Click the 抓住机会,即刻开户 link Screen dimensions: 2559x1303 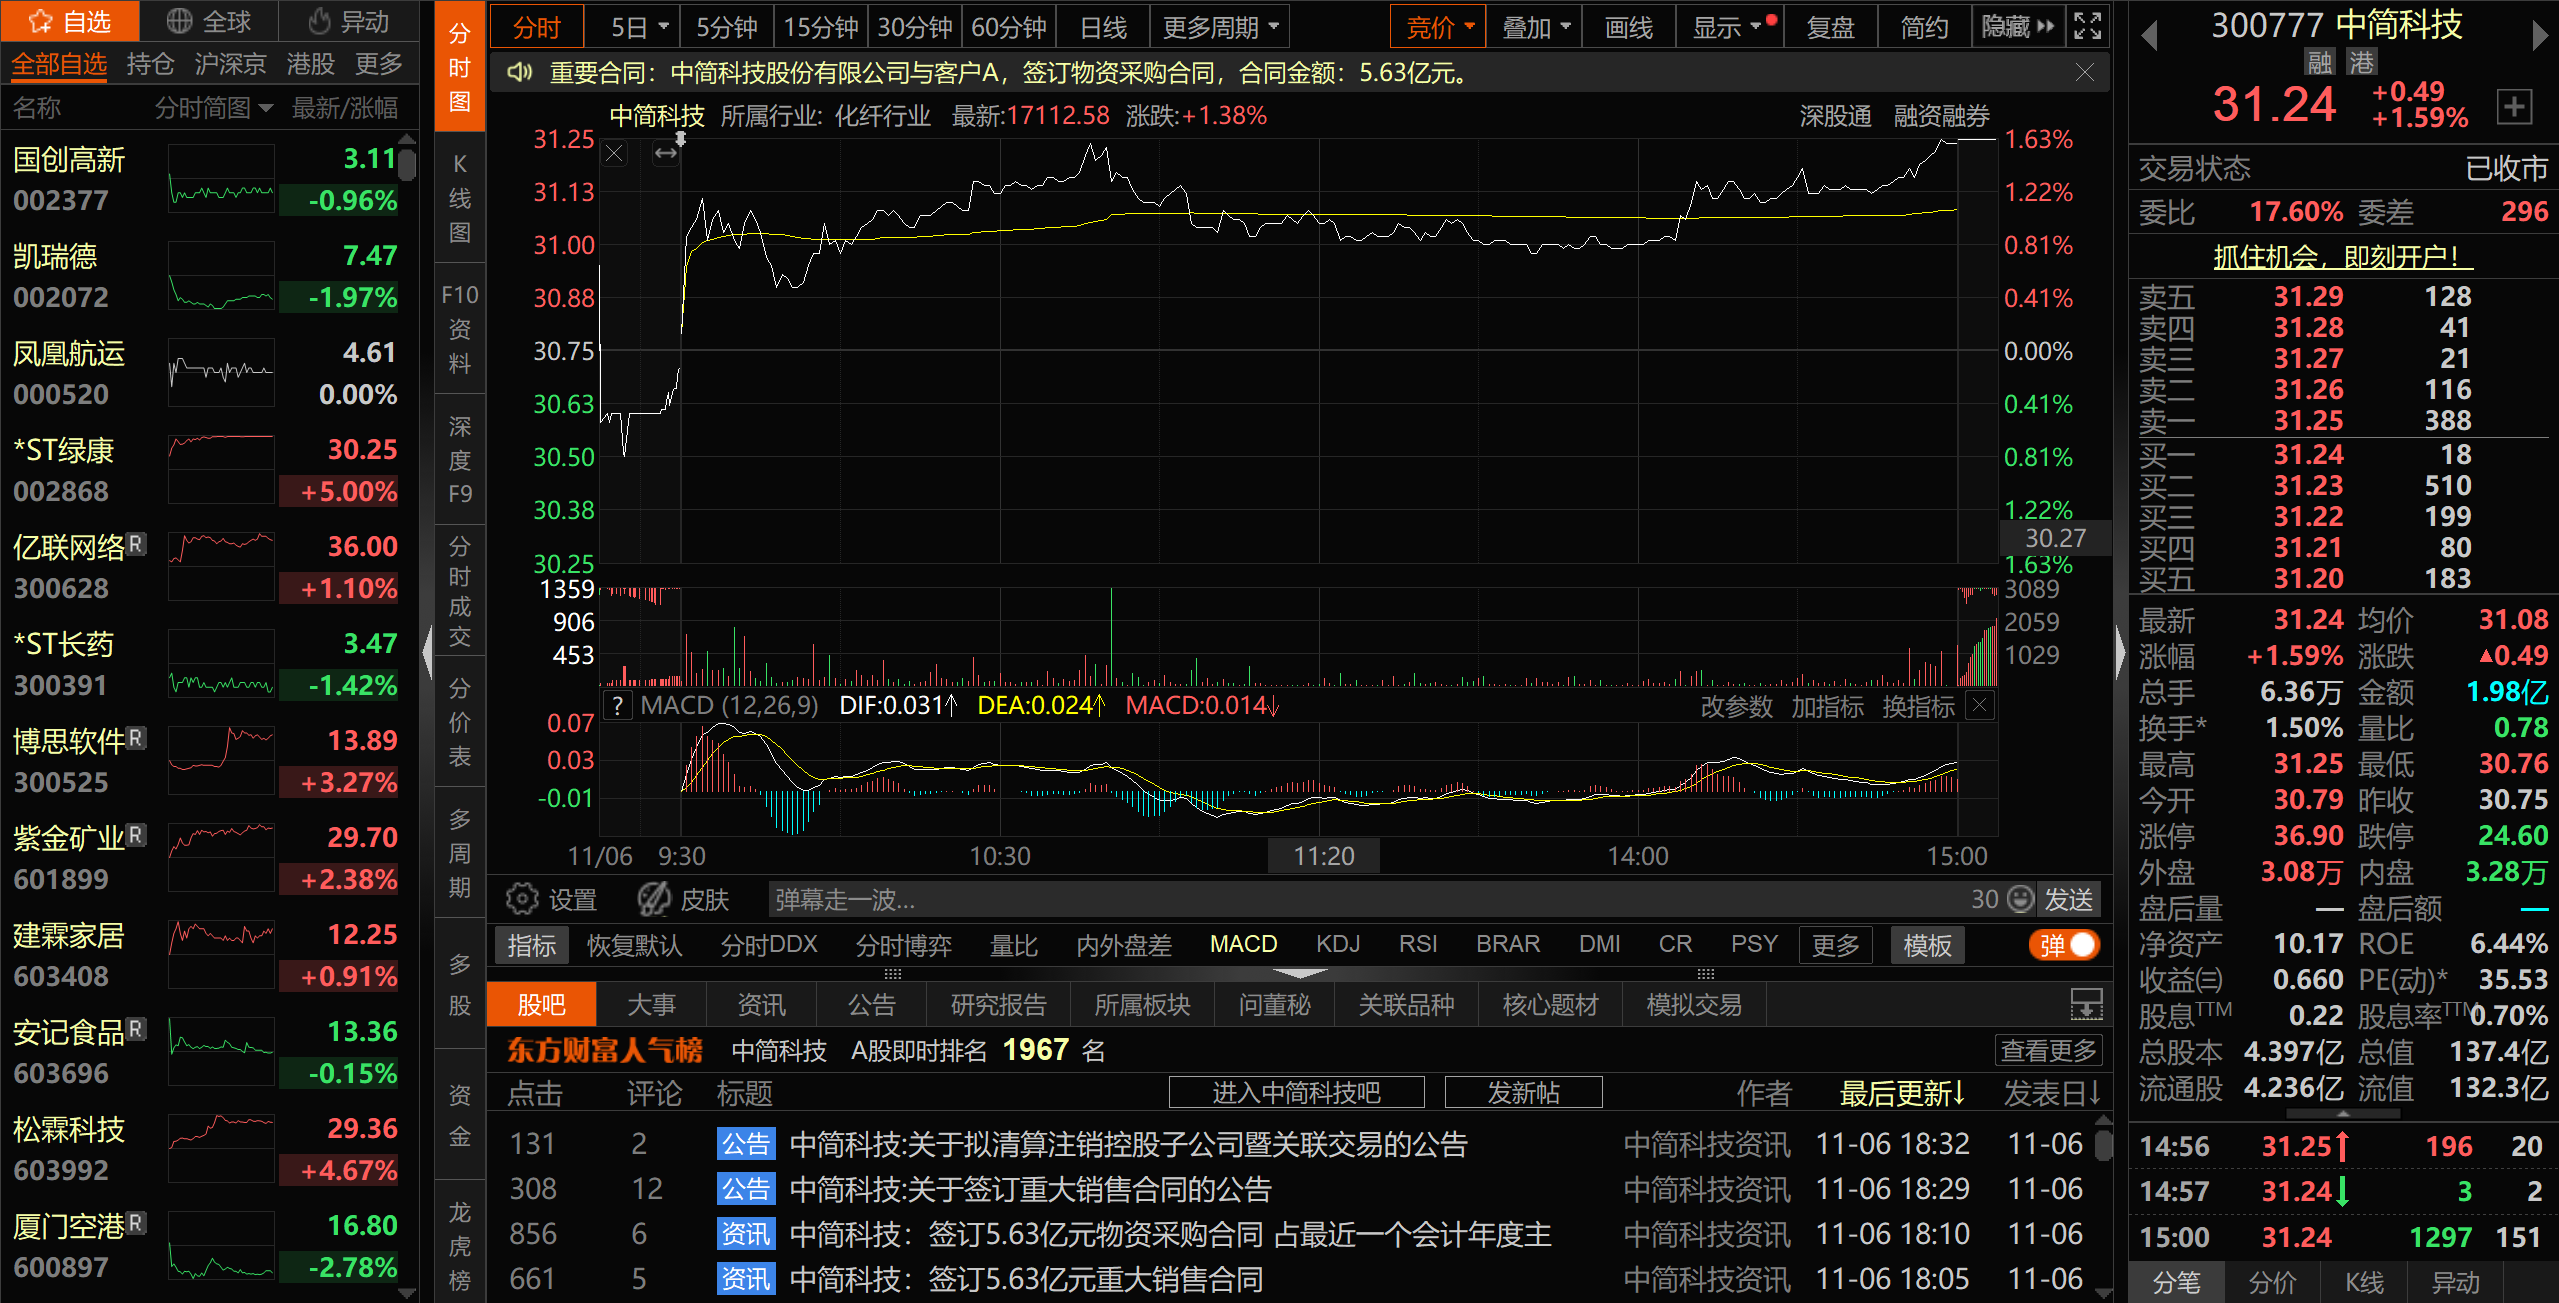click(x=2342, y=257)
